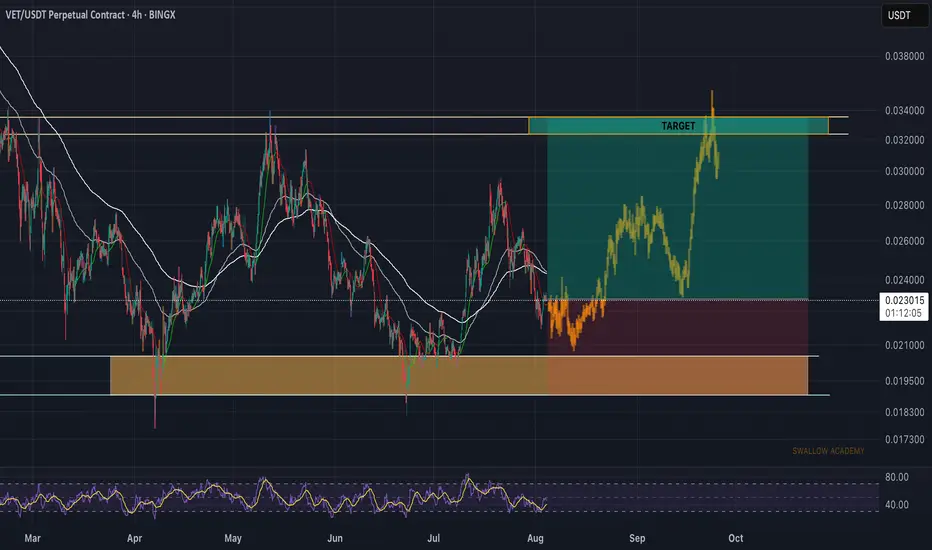Click the 0.017300 price axis label
Viewport: 932px width, 550px height.
[904, 439]
